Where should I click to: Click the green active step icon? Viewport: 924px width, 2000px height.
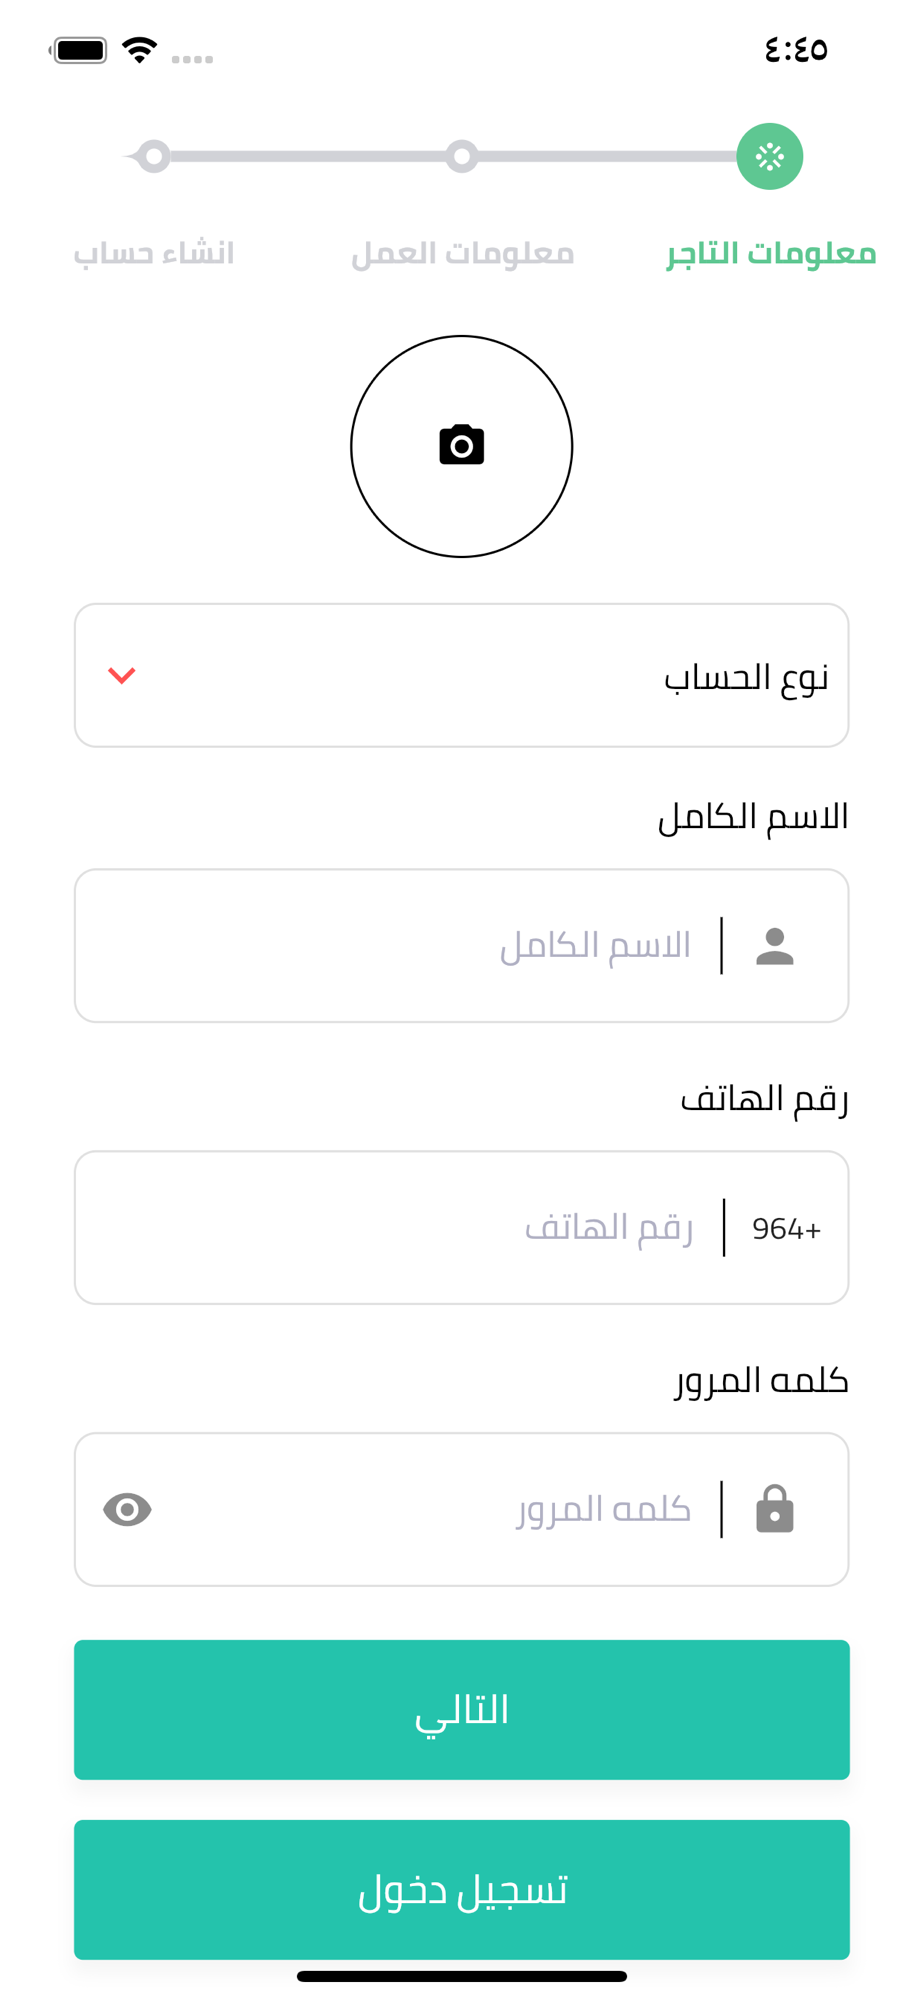(770, 156)
